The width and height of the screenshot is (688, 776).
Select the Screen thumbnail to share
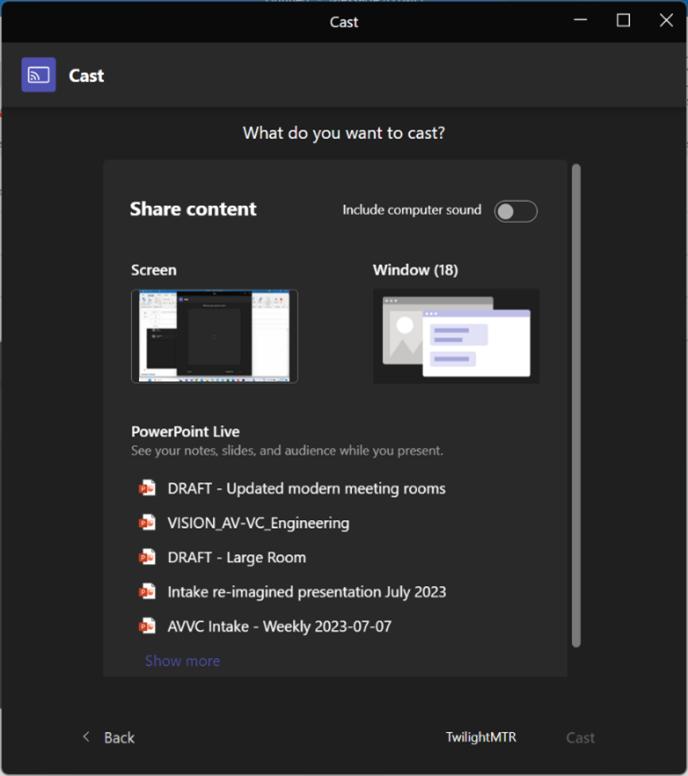214,336
